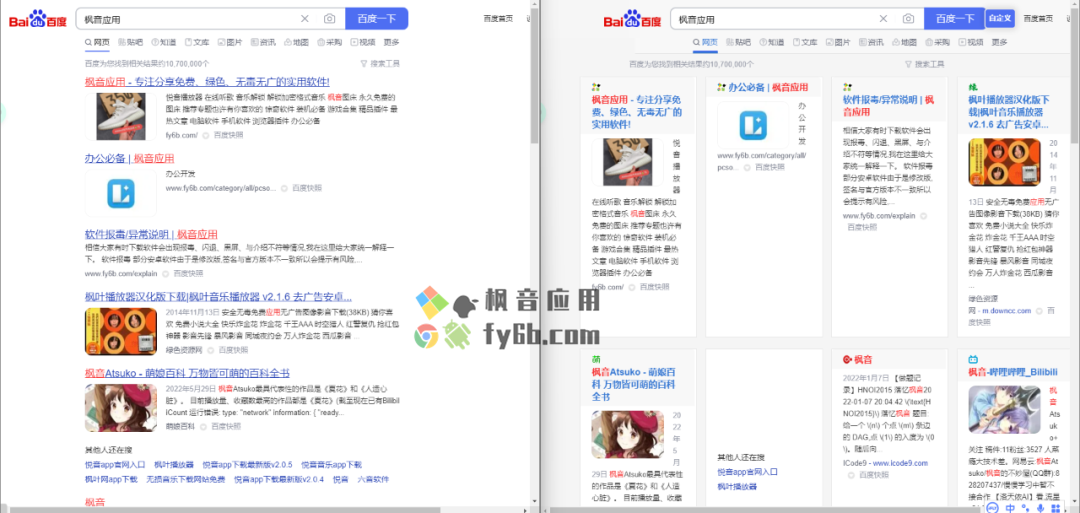Select the 贴吧 tab in the right window

pyautogui.click(x=739, y=43)
